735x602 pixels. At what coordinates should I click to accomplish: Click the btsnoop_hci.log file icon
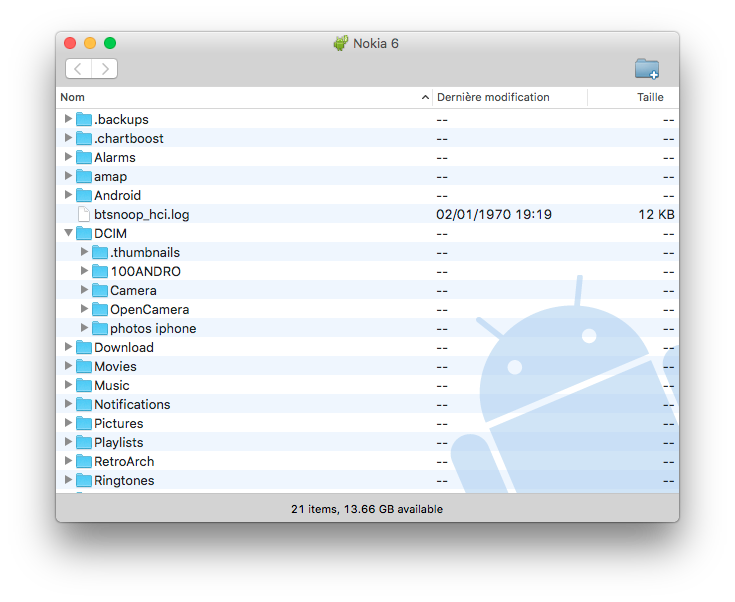[x=84, y=214]
